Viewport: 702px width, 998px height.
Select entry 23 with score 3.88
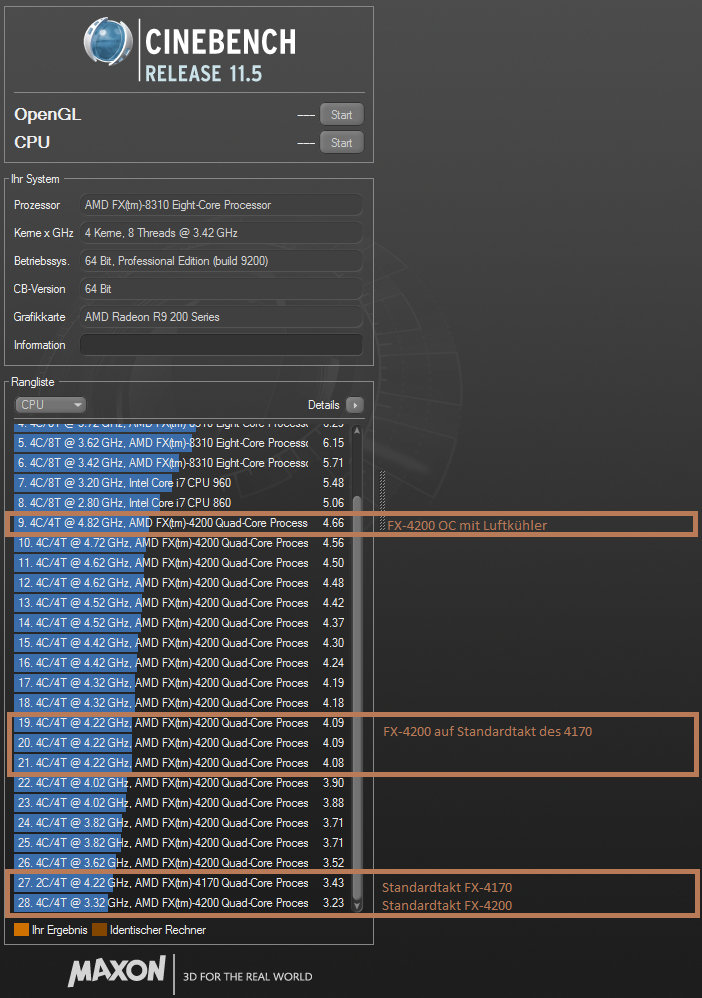[x=181, y=803]
